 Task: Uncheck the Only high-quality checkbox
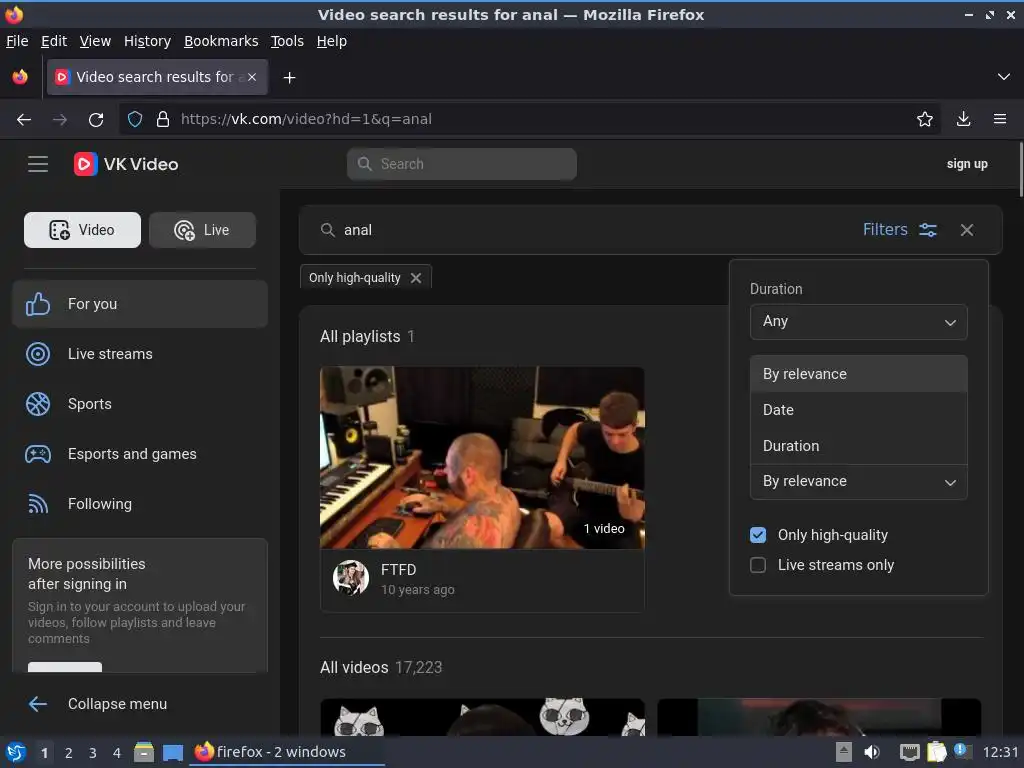click(758, 535)
